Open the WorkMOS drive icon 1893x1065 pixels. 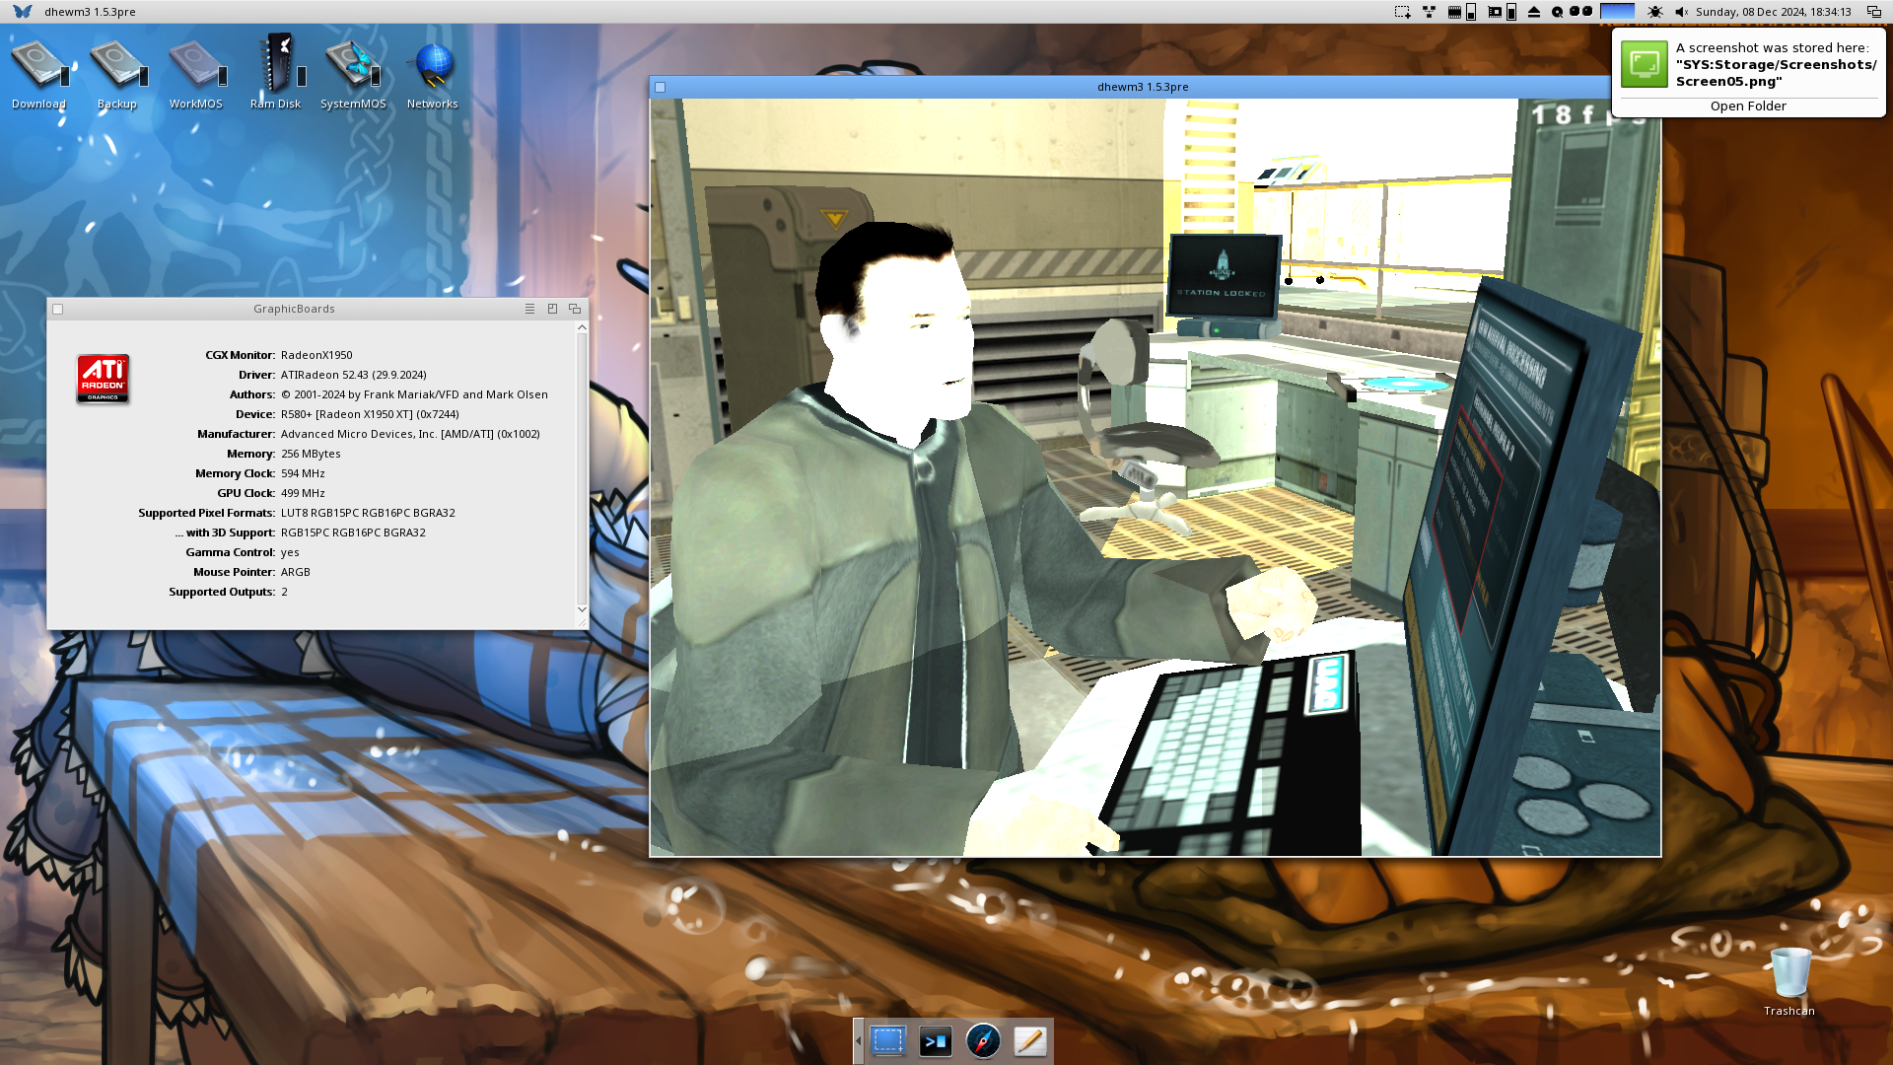click(196, 74)
